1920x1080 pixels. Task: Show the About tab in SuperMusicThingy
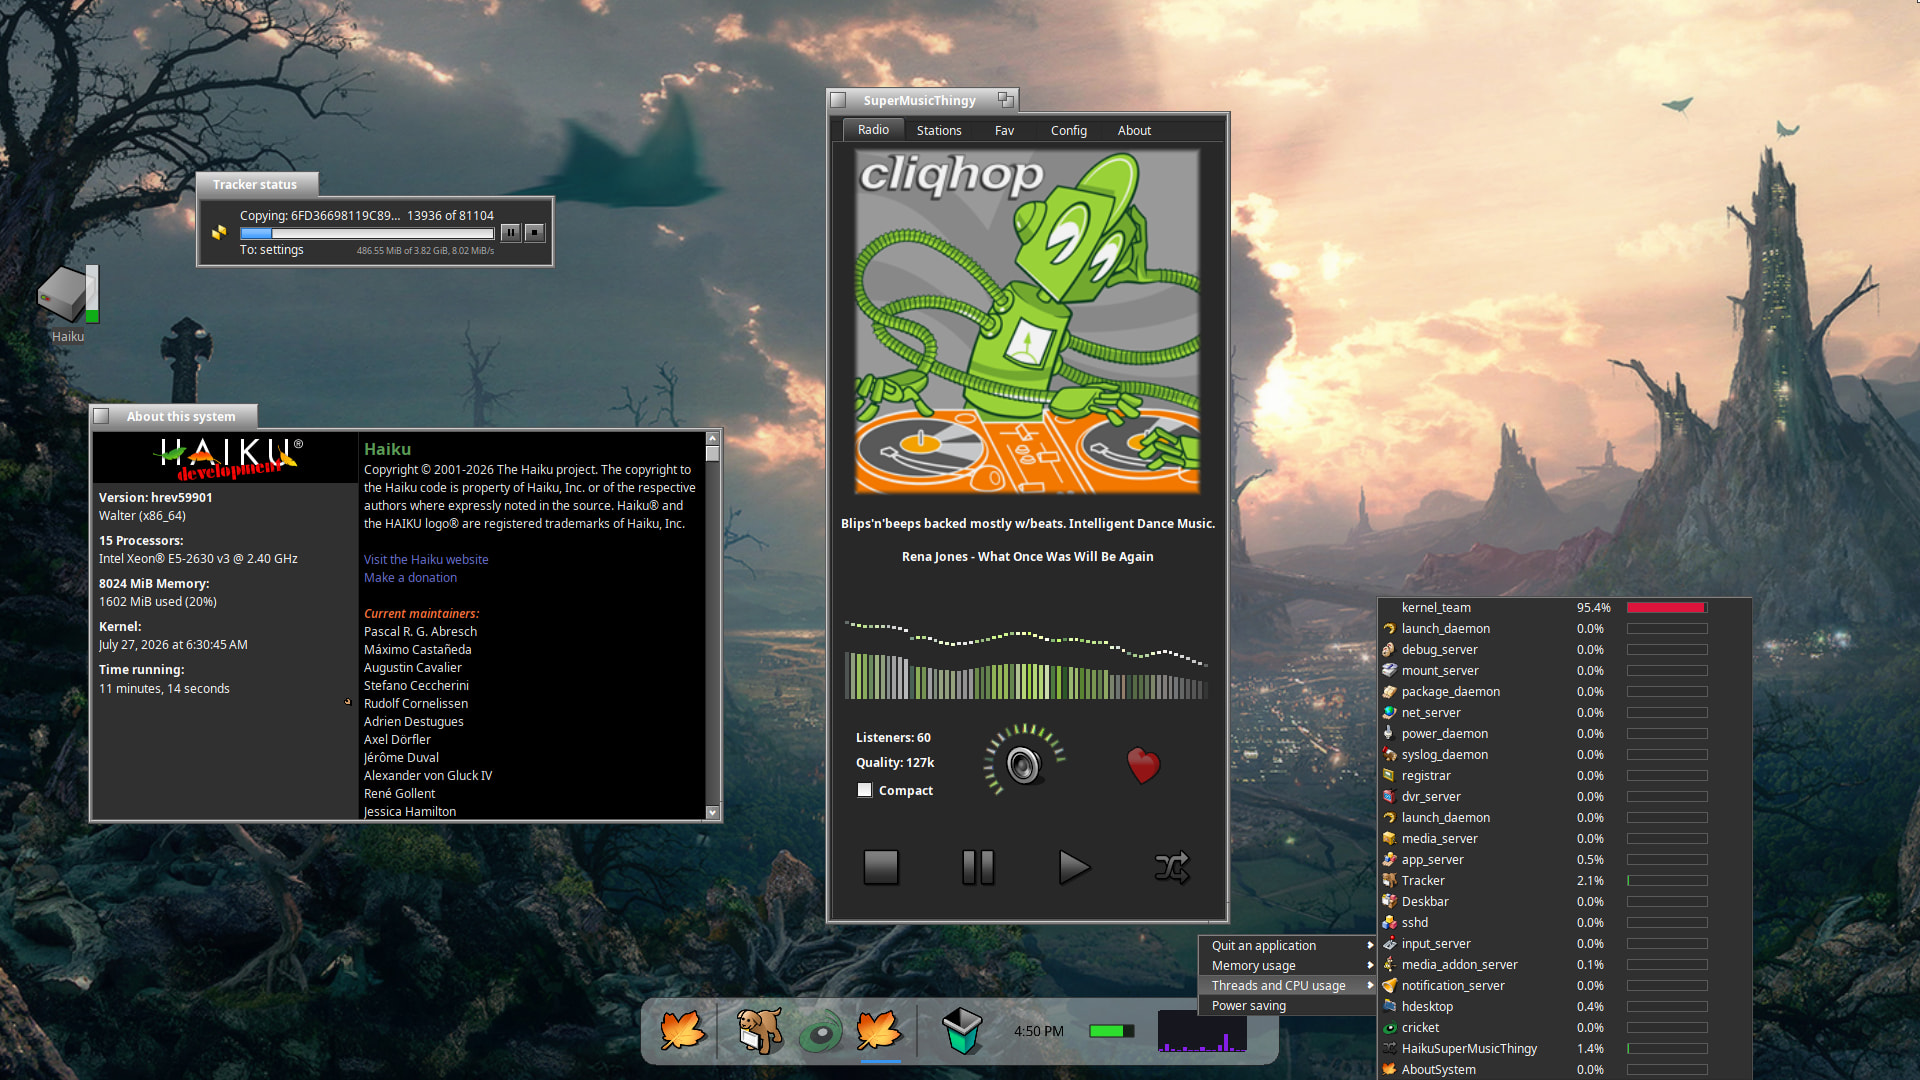[x=1134, y=130]
